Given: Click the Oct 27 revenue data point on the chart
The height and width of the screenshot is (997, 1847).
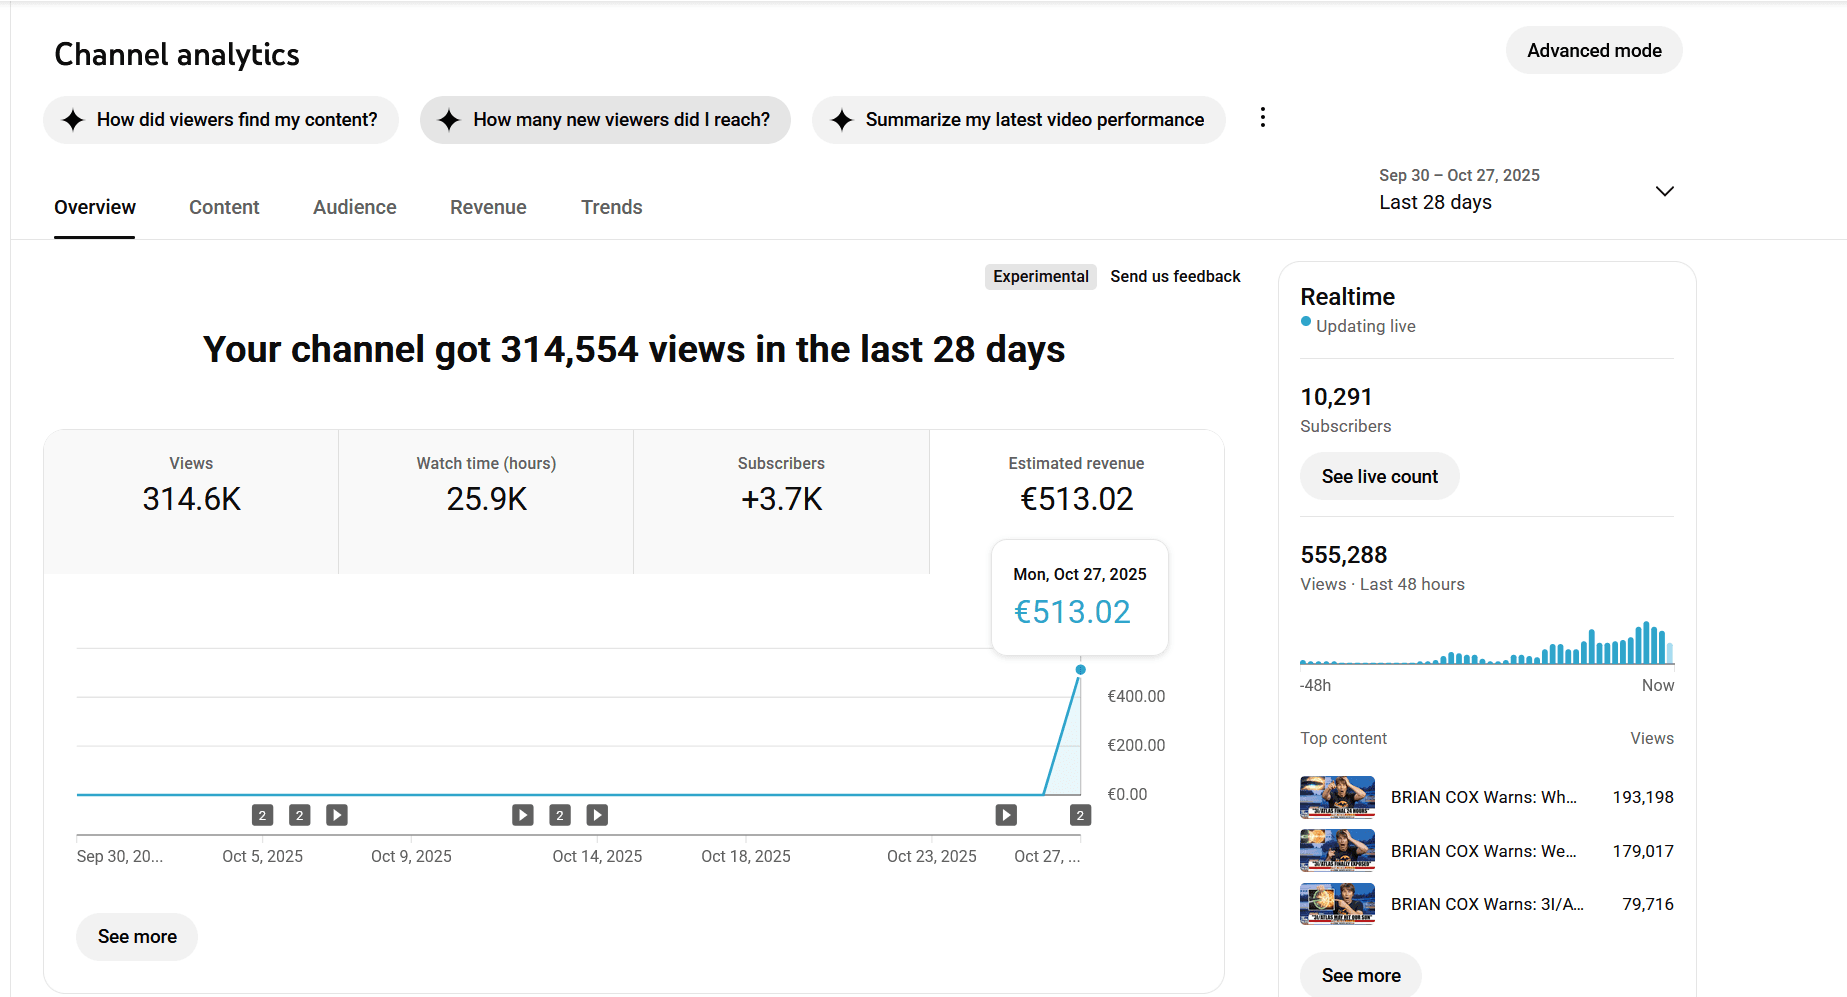Looking at the screenshot, I should click(x=1080, y=670).
